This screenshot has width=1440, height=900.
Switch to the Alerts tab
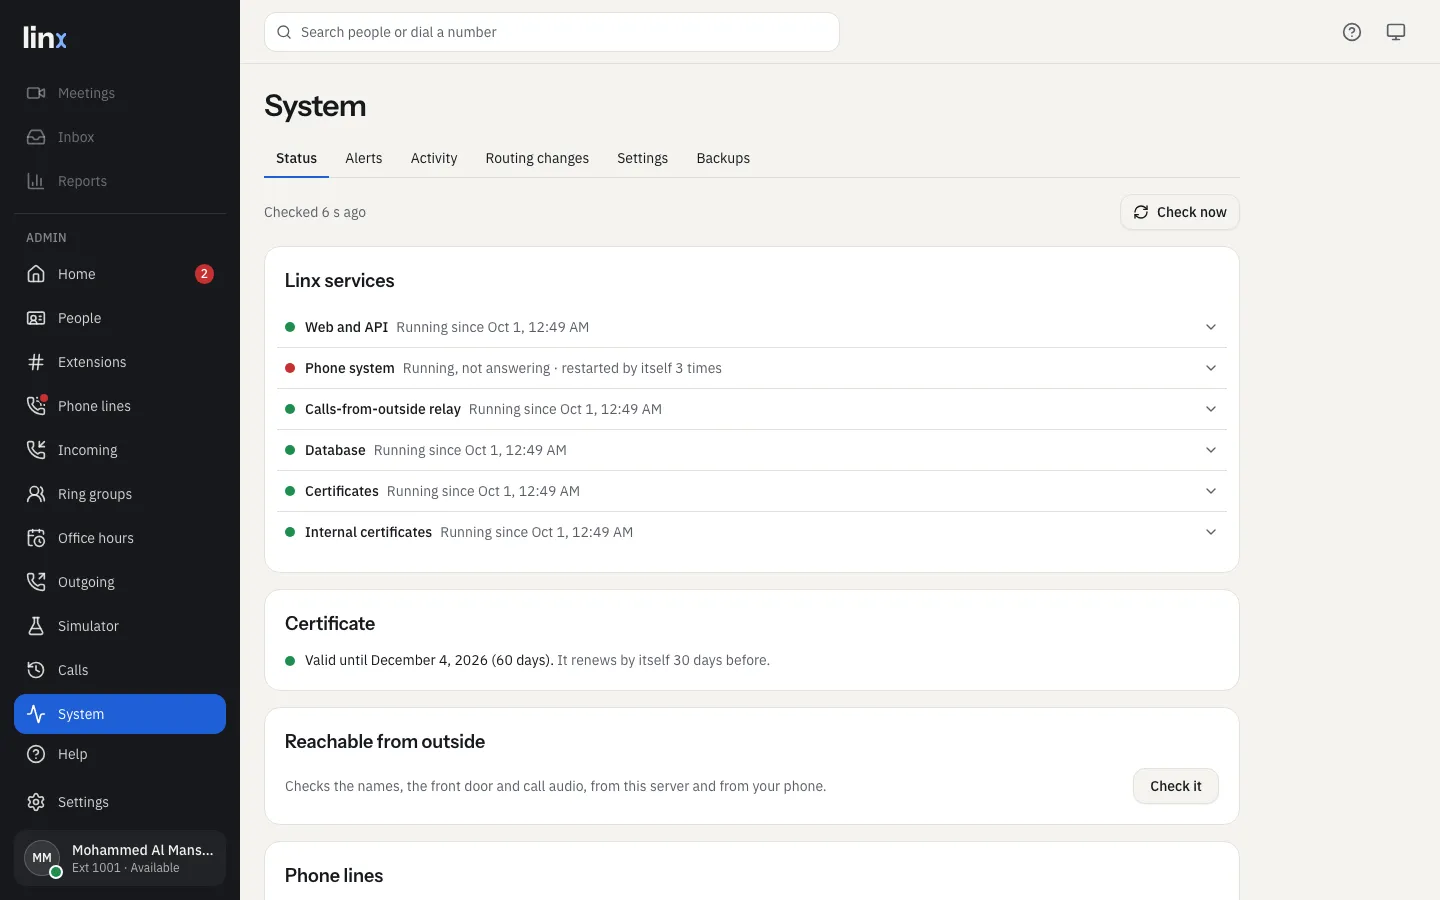[x=364, y=158]
